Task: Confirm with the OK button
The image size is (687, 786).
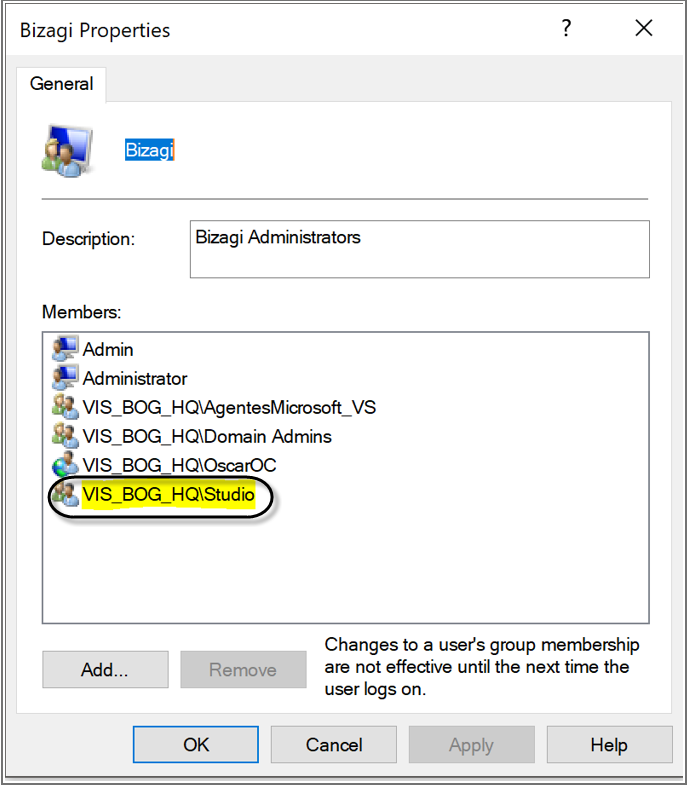Action: click(x=196, y=744)
